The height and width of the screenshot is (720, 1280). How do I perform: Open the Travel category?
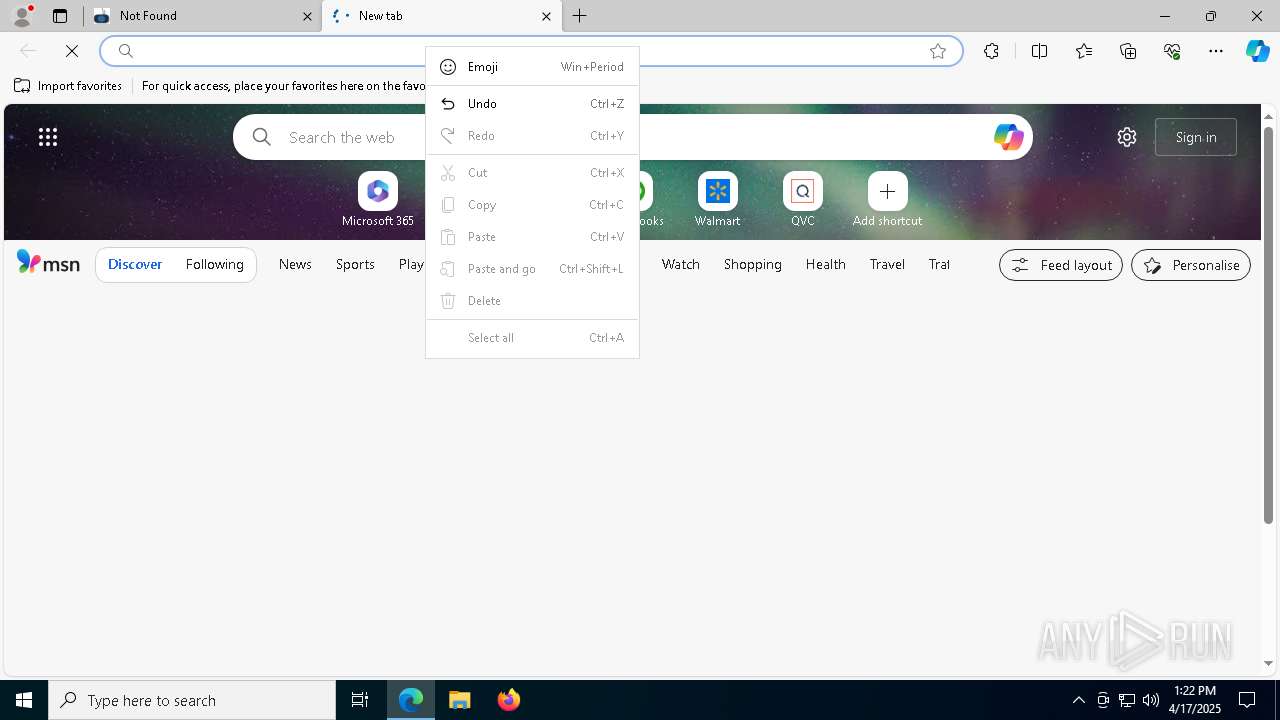point(887,264)
